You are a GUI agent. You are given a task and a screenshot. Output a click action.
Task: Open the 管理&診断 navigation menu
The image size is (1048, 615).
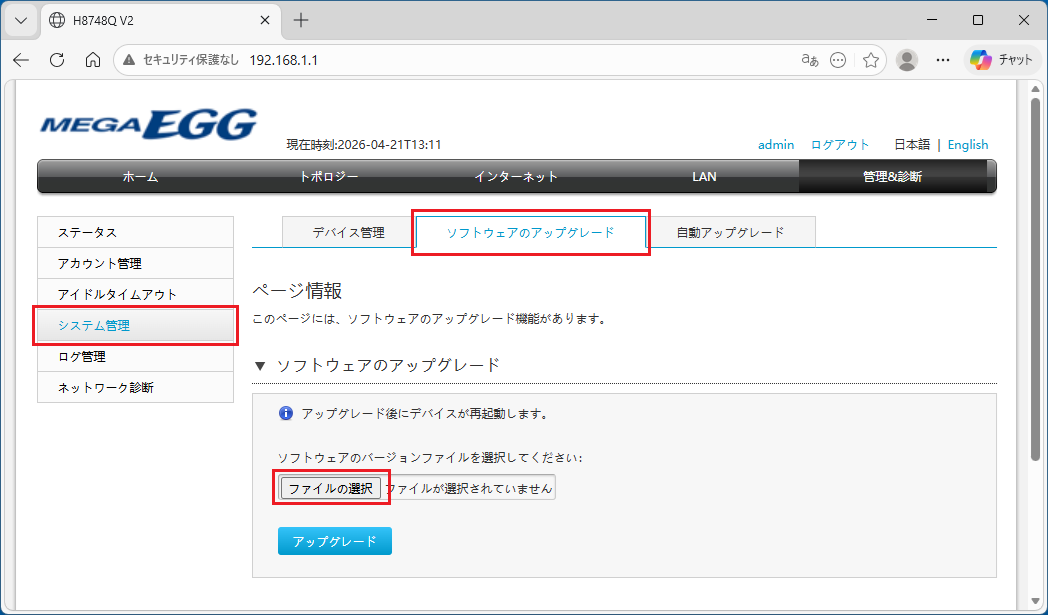click(892, 176)
